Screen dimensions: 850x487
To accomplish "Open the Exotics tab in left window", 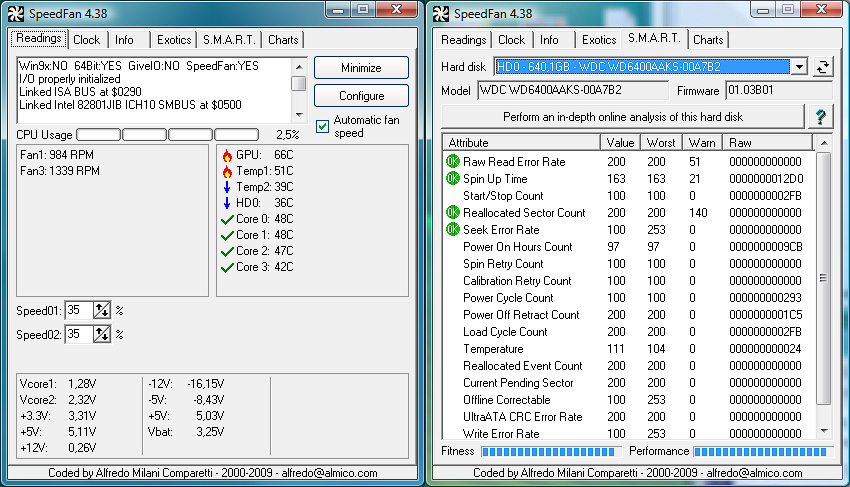I will click(173, 40).
